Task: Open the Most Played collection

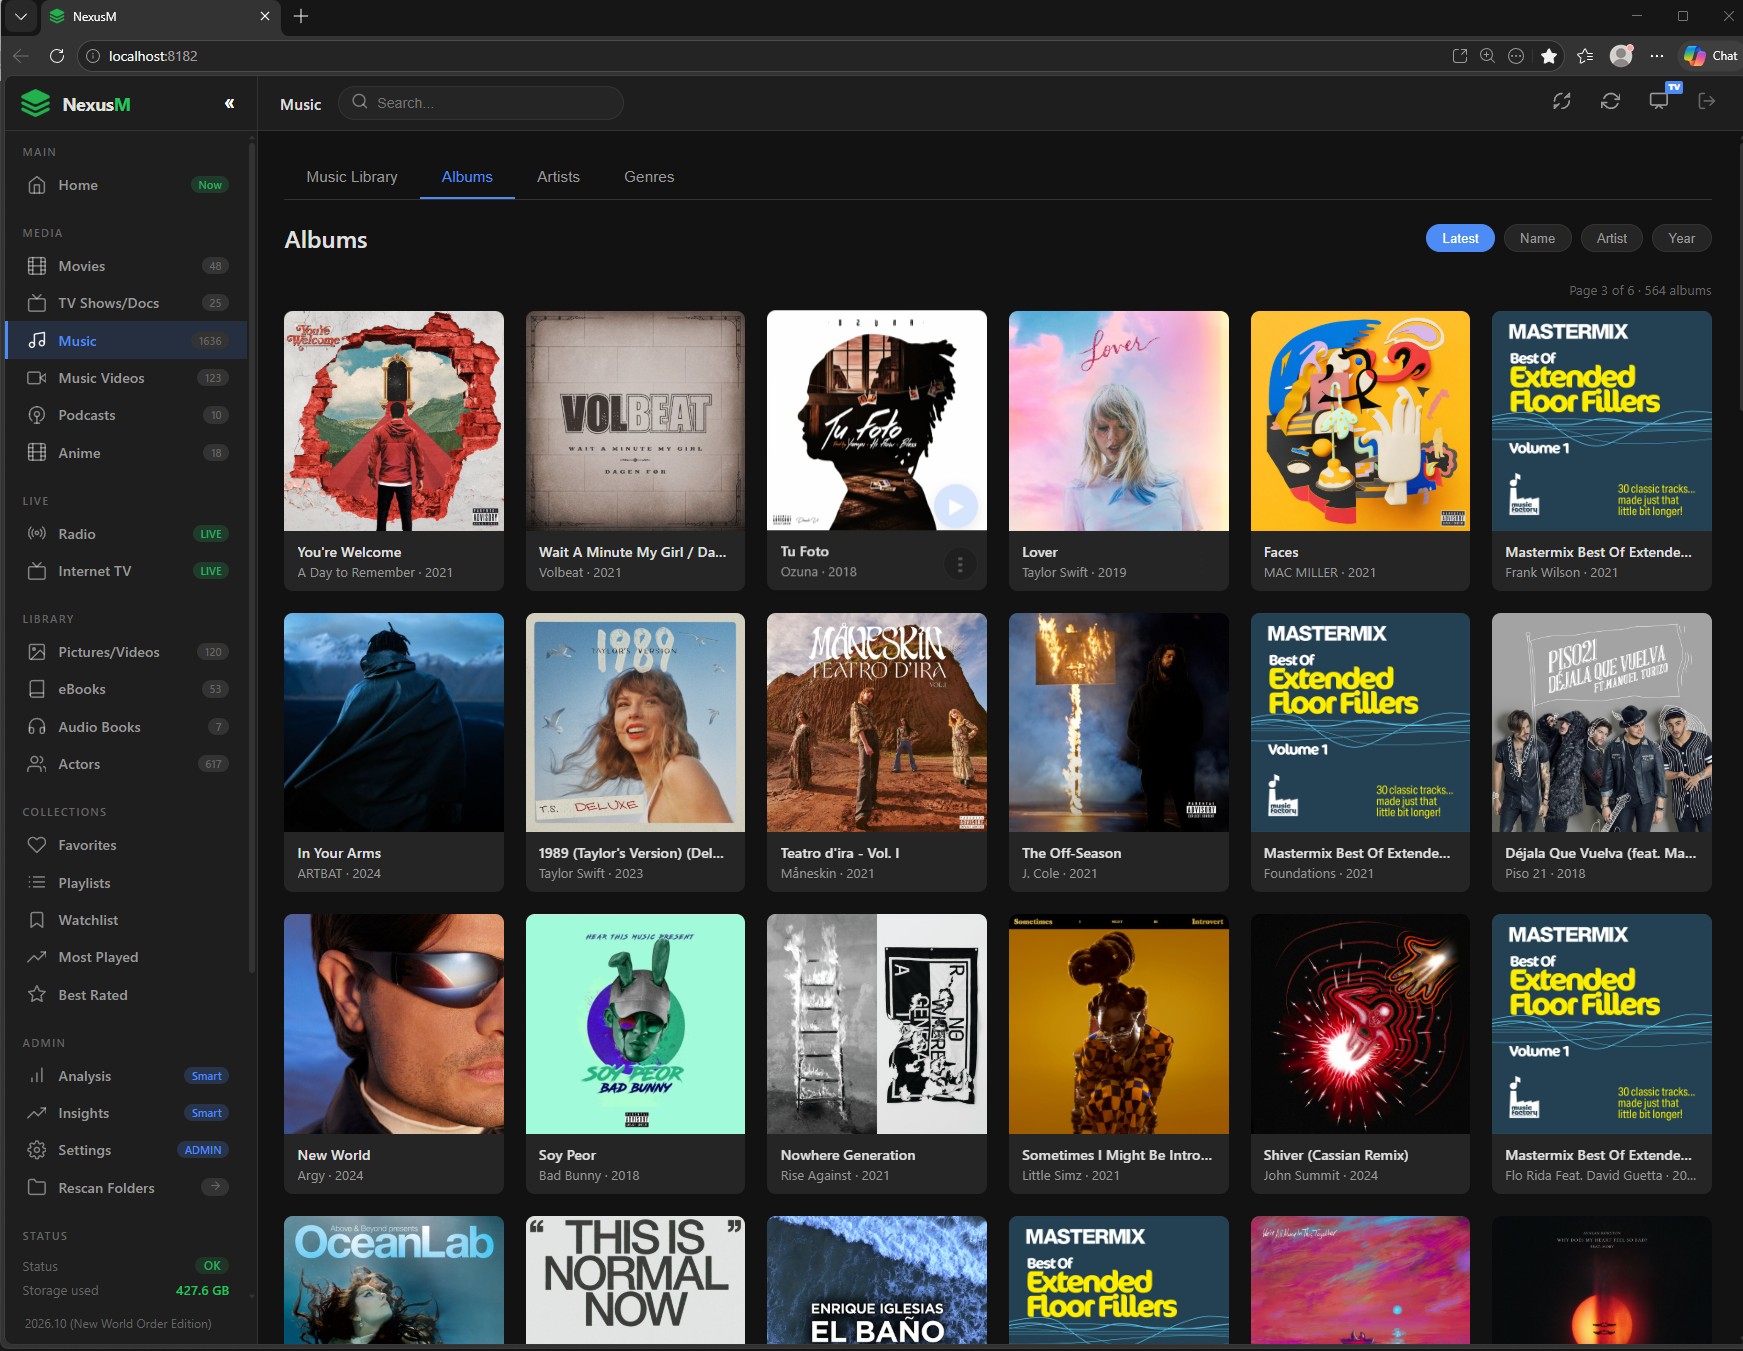Action: (x=97, y=956)
